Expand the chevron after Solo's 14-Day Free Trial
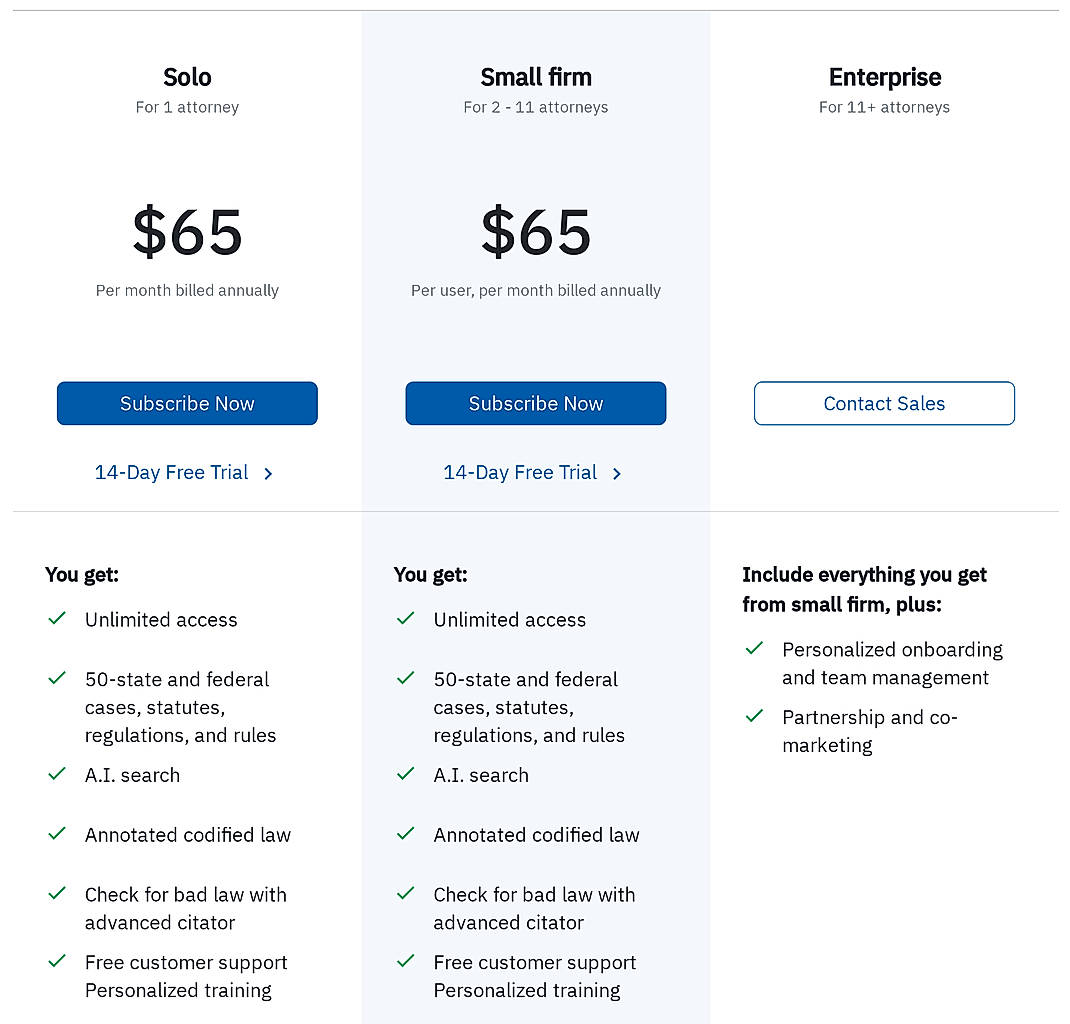This screenshot has height=1024, width=1070. pos(268,474)
